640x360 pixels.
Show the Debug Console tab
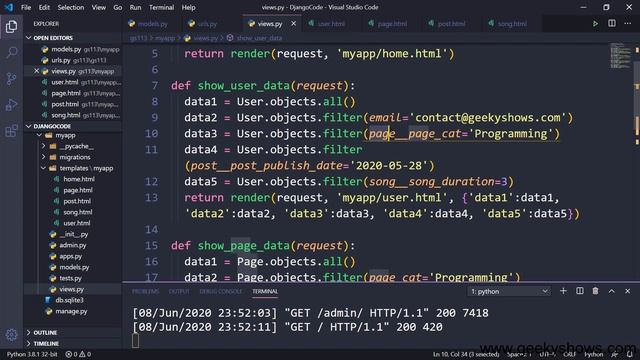click(221, 291)
